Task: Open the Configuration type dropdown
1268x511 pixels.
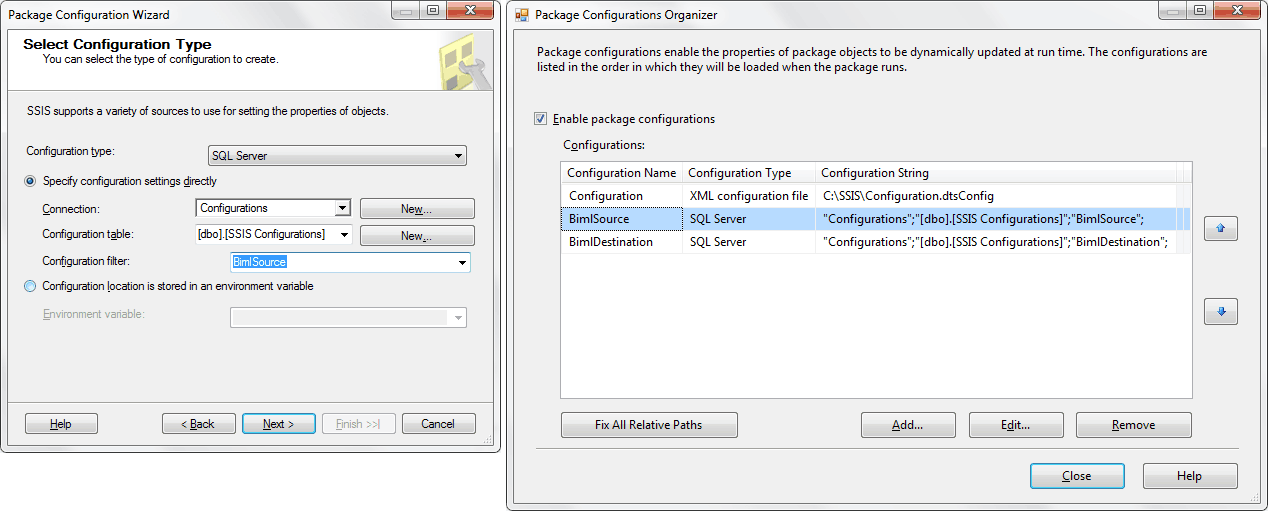Action: pyautogui.click(x=458, y=156)
